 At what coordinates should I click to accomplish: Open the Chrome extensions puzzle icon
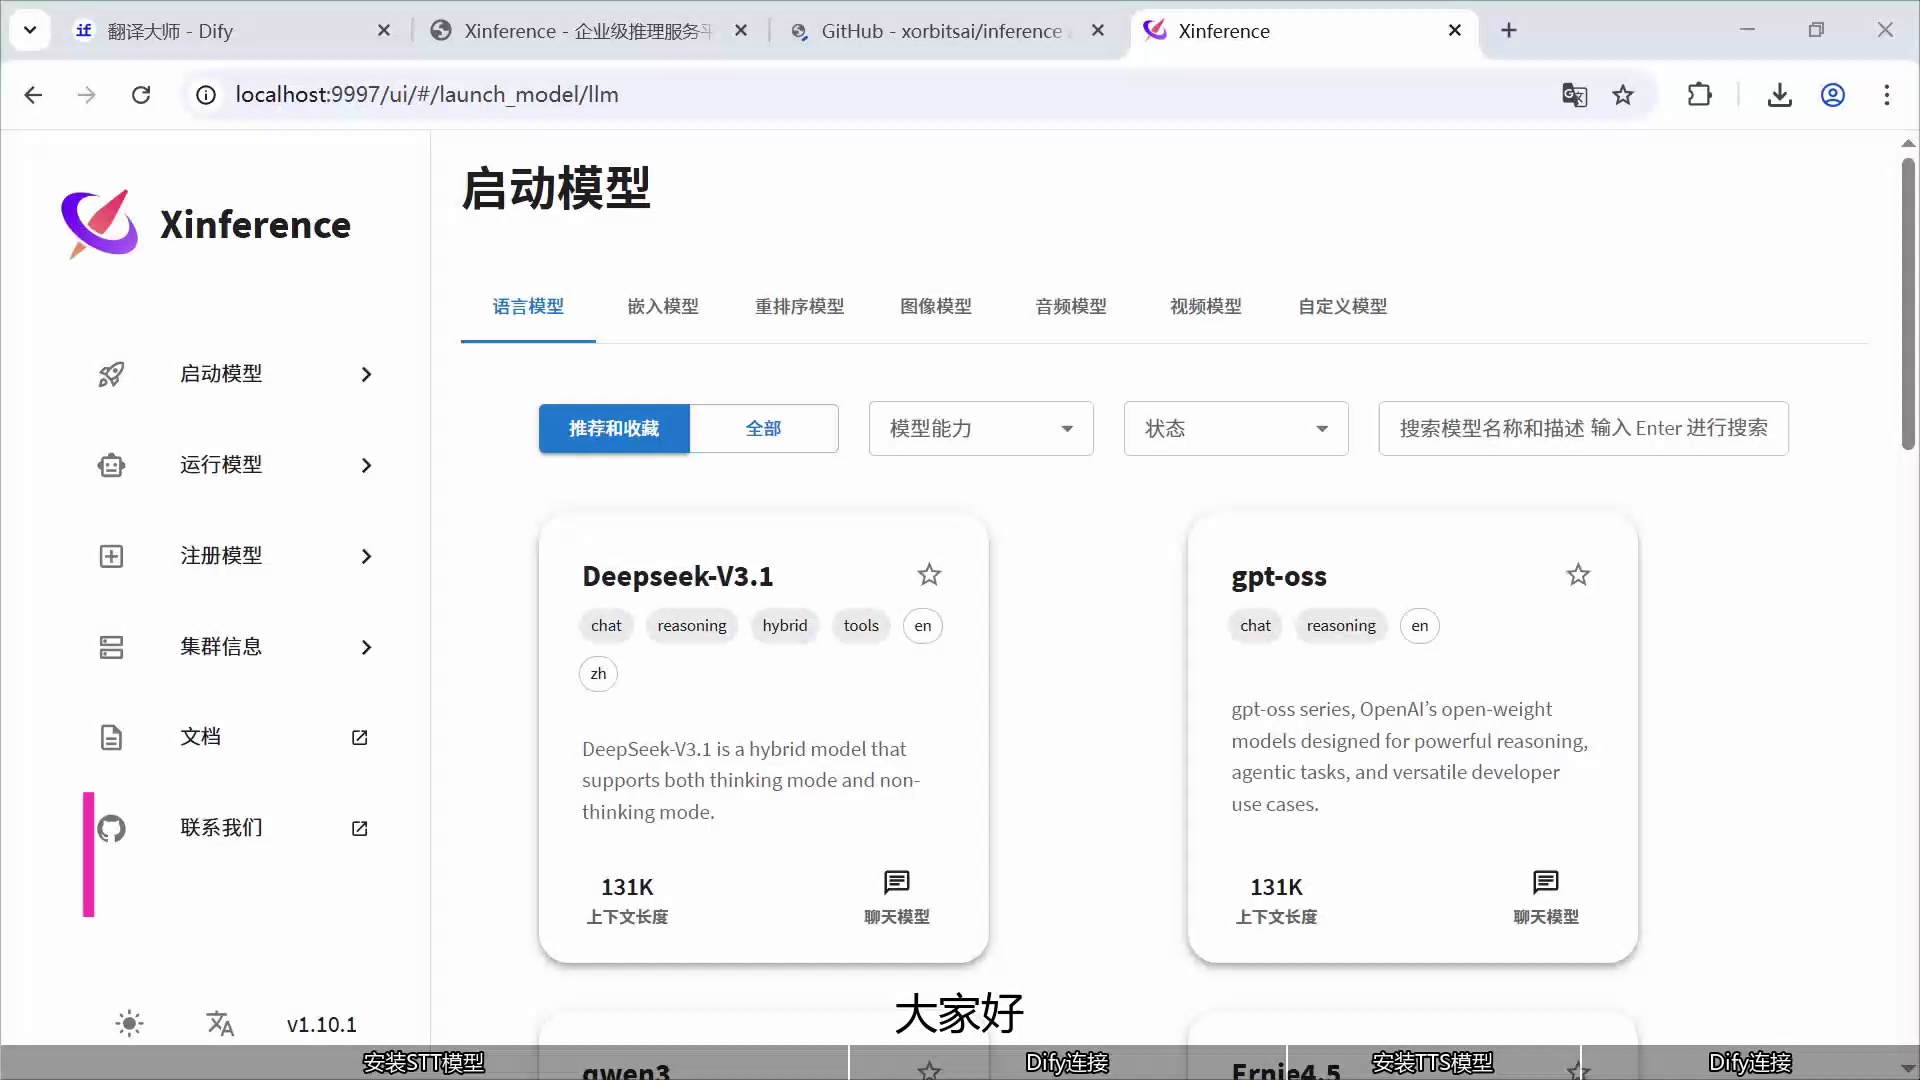[1699, 95]
